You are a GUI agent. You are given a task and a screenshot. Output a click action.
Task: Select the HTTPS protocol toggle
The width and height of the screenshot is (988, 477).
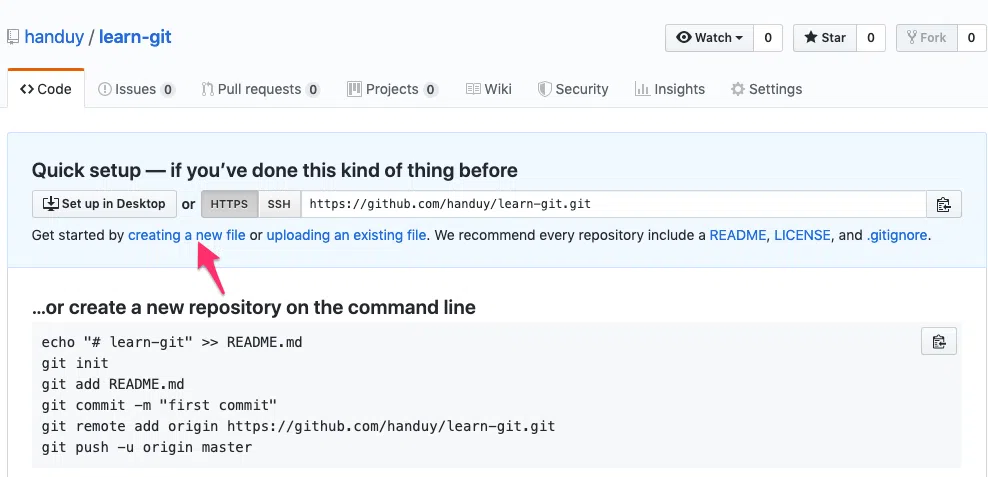point(229,204)
